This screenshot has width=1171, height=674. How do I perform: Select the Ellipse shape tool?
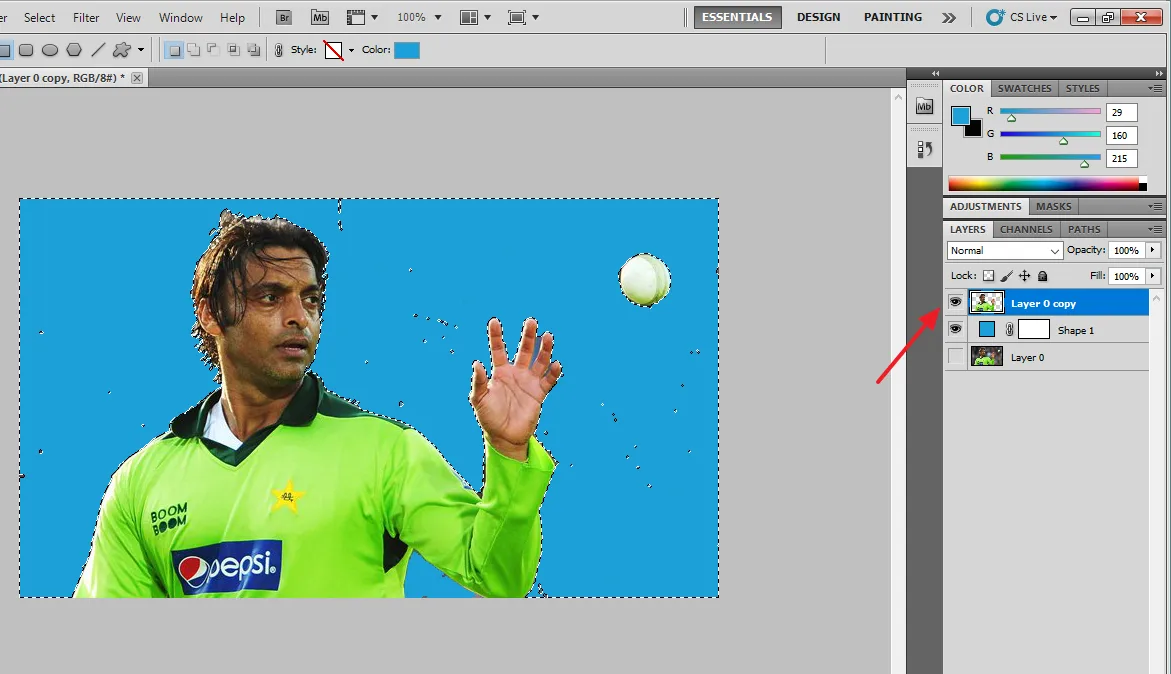pos(50,50)
